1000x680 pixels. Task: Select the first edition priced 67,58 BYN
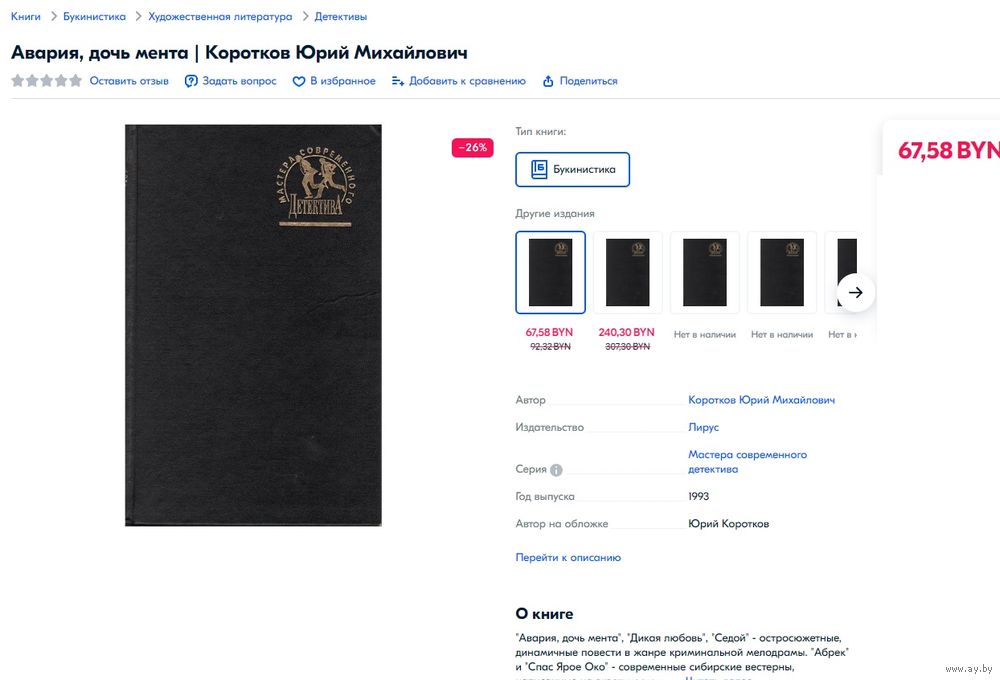[550, 272]
